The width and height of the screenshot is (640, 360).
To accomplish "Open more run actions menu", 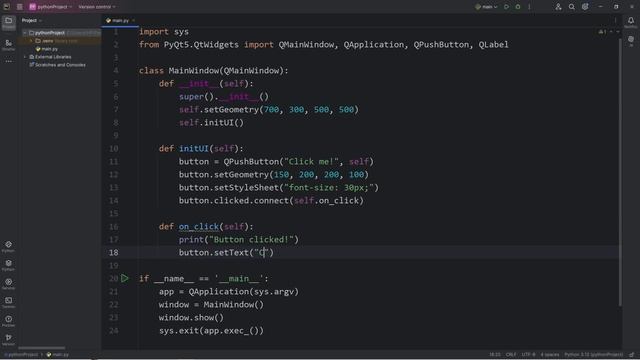I will pos(529,7).
